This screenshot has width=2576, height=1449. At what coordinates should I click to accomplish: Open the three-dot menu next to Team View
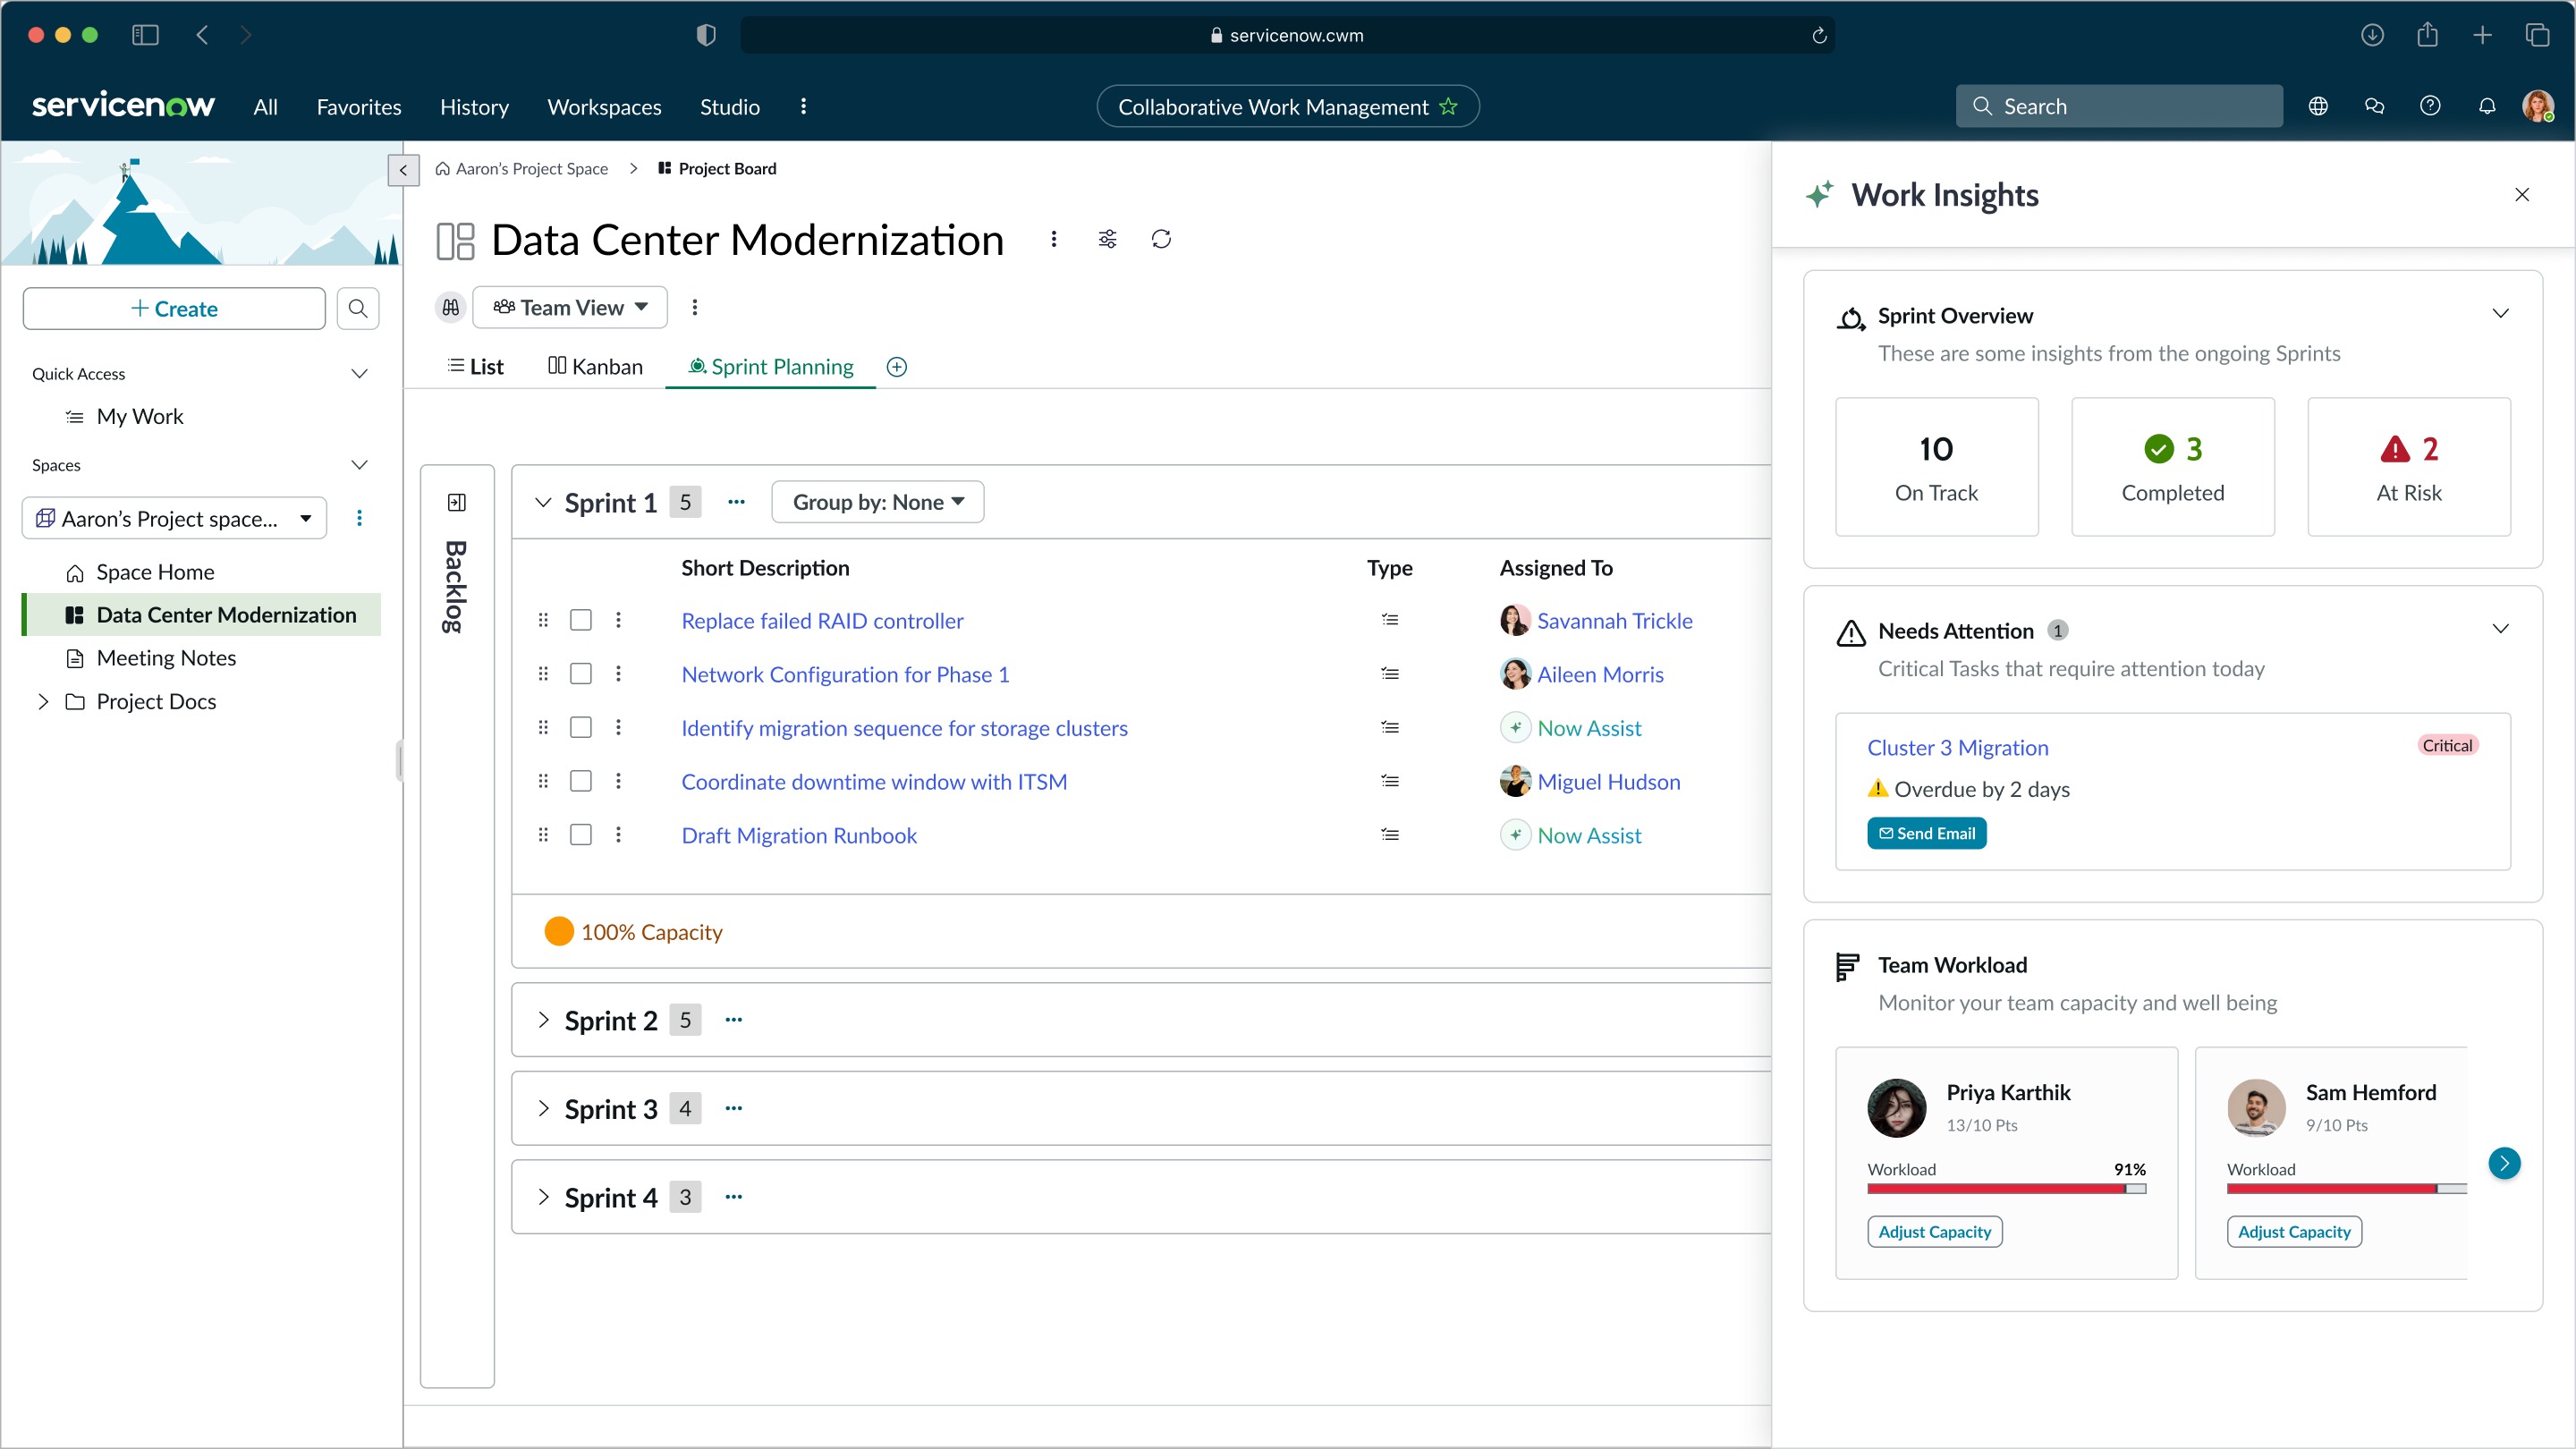(695, 307)
